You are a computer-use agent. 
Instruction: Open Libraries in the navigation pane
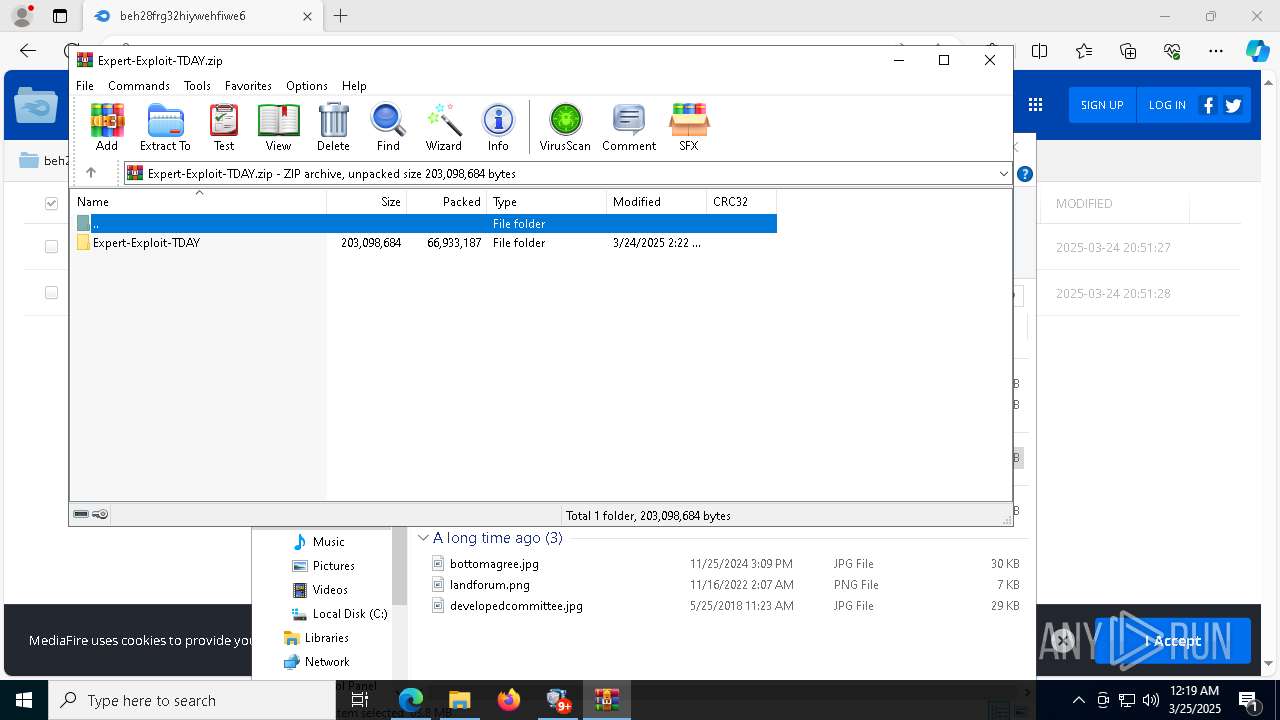(x=326, y=638)
